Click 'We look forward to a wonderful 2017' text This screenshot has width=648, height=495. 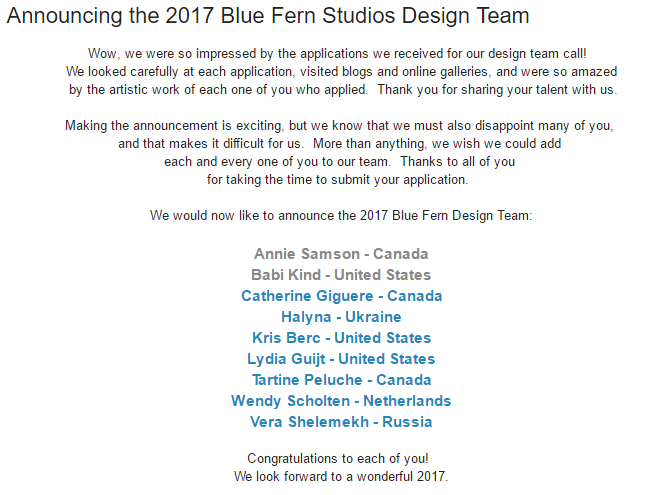coord(341,476)
